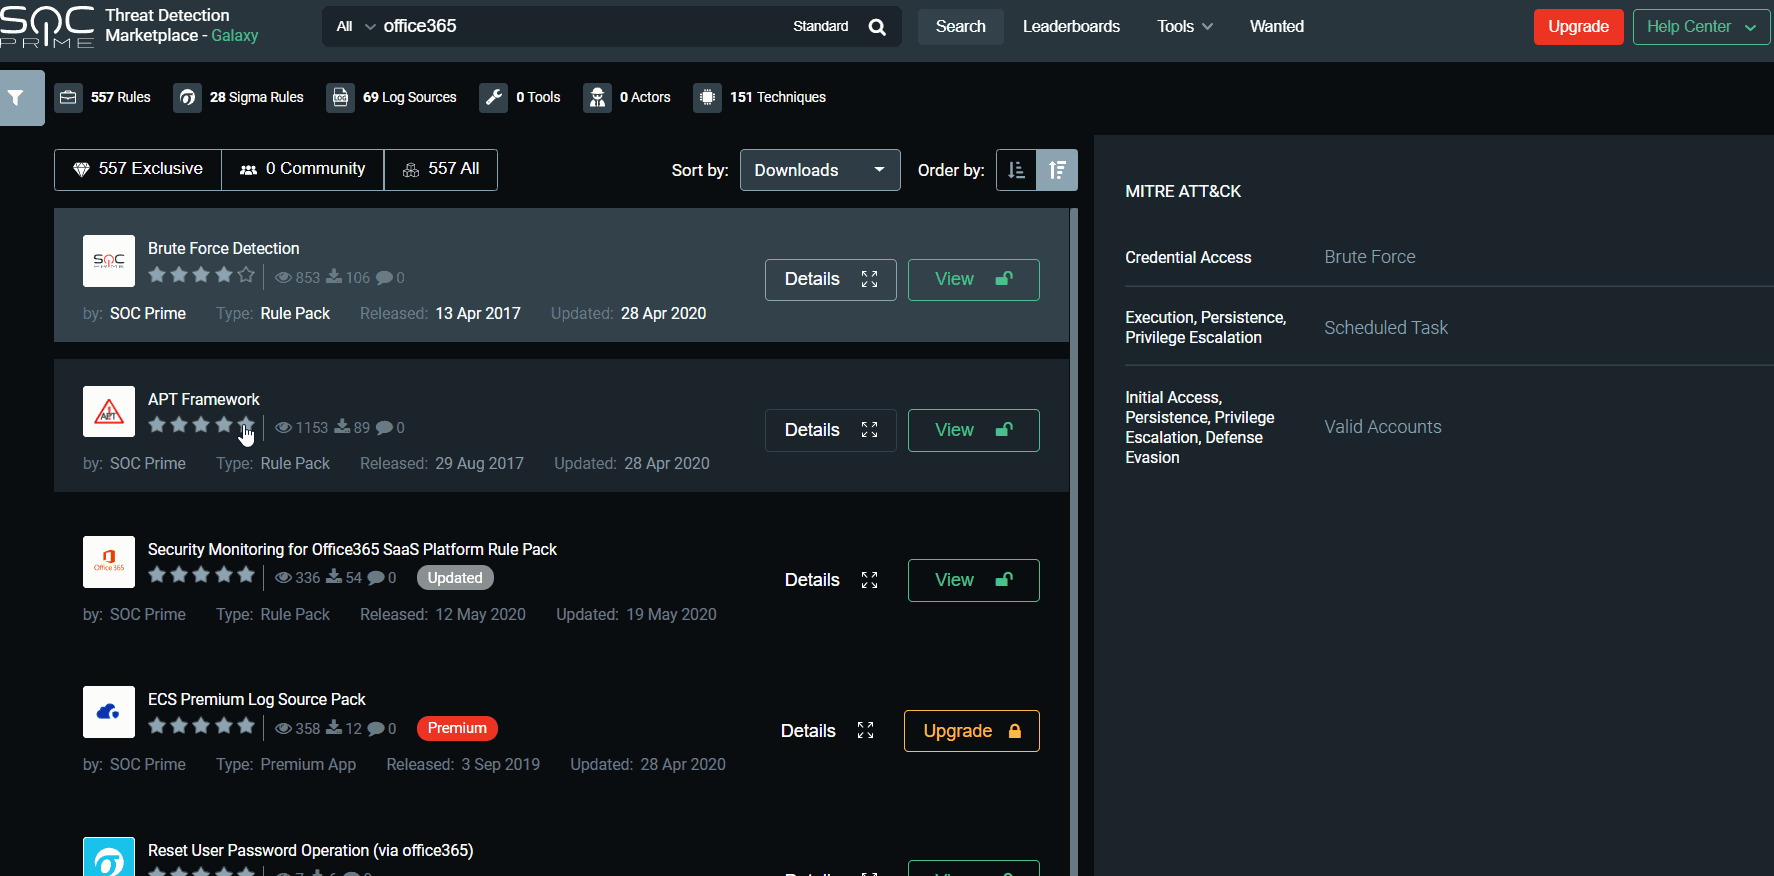Go to the Search page

pyautogui.click(x=960, y=27)
